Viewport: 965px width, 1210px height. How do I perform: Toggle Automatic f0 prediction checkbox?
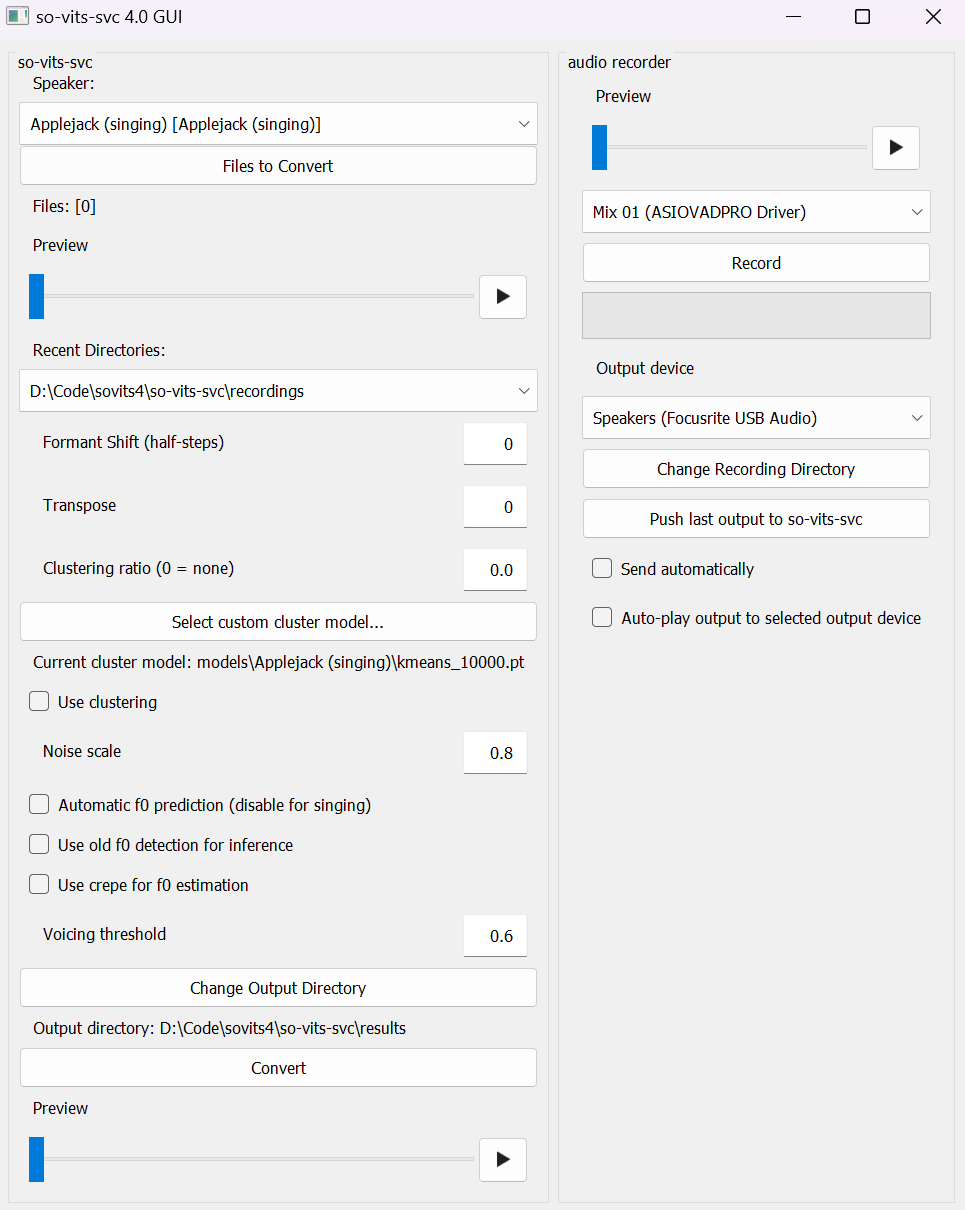point(39,805)
